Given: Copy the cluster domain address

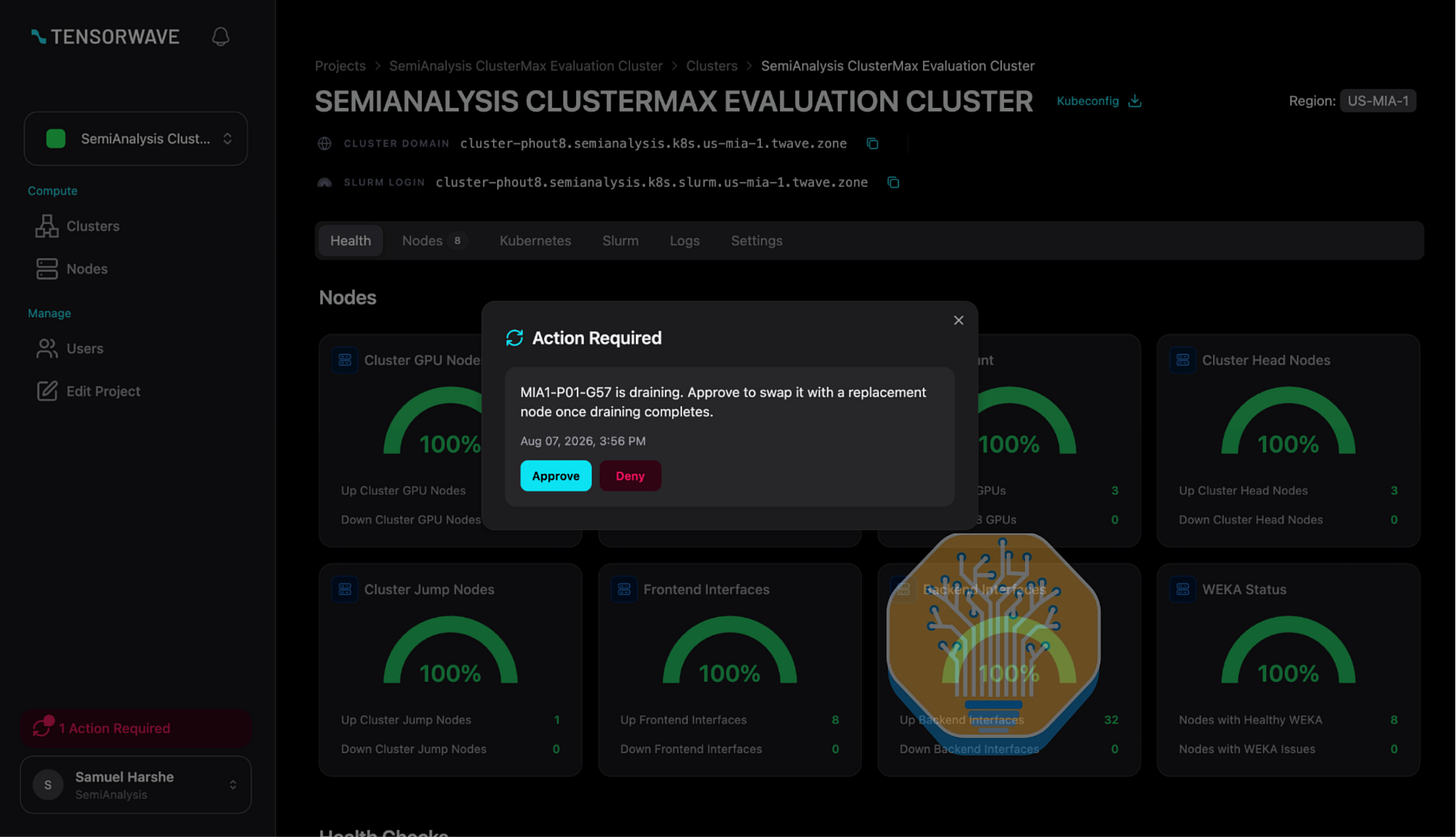Looking at the screenshot, I should tap(872, 144).
